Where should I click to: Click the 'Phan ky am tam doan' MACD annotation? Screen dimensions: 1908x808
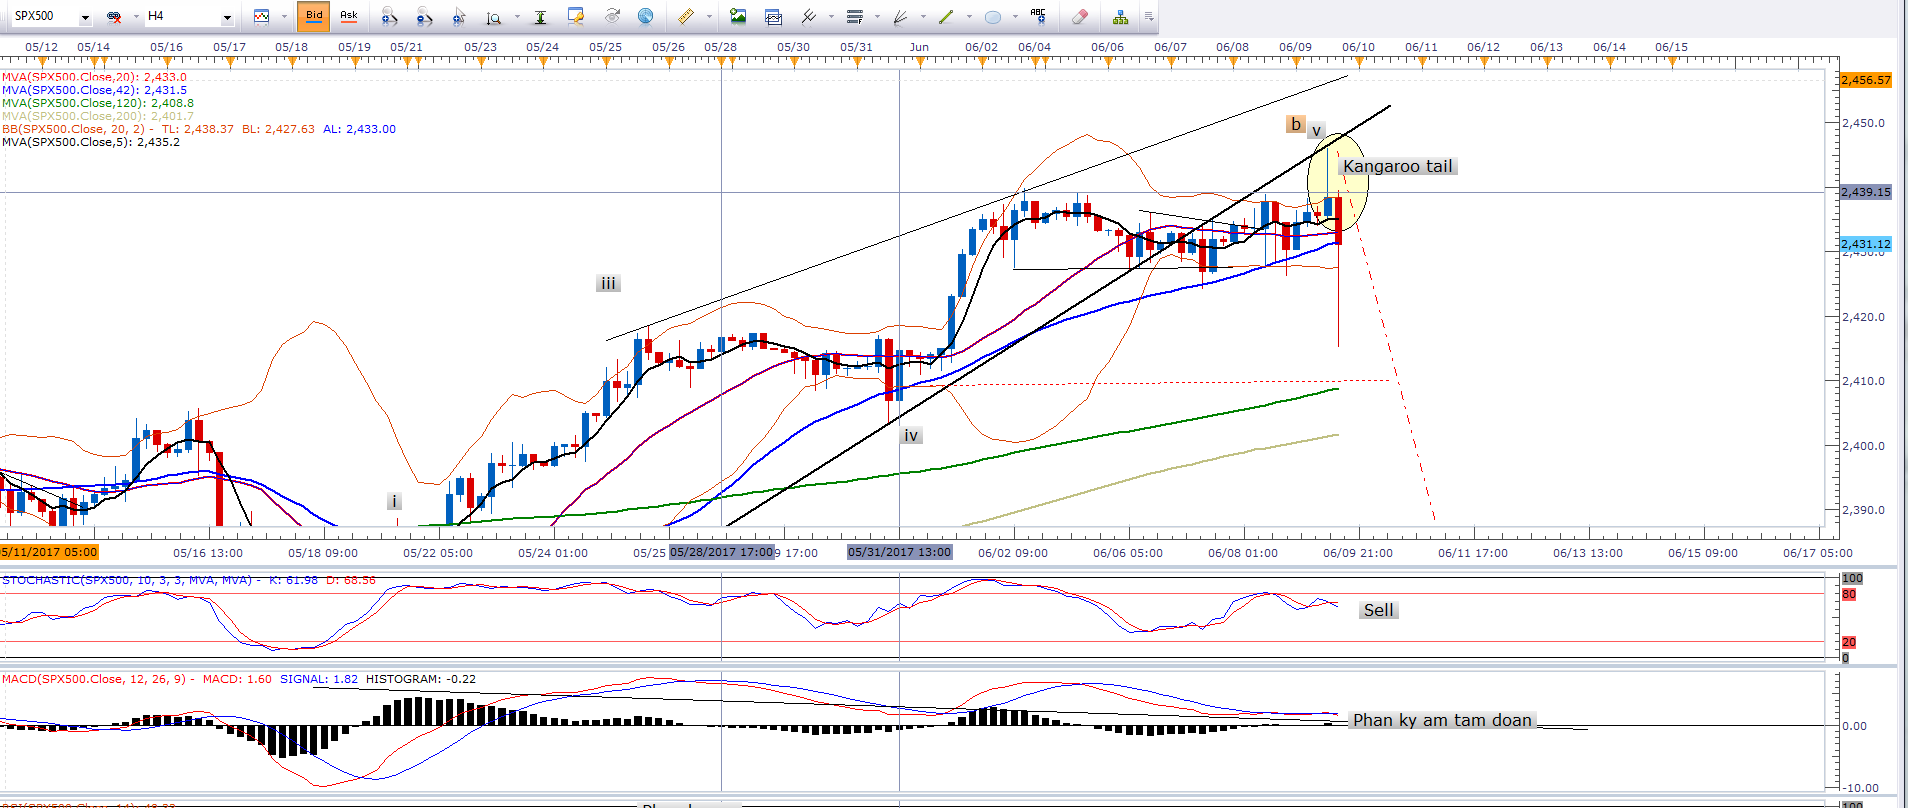(x=1441, y=720)
